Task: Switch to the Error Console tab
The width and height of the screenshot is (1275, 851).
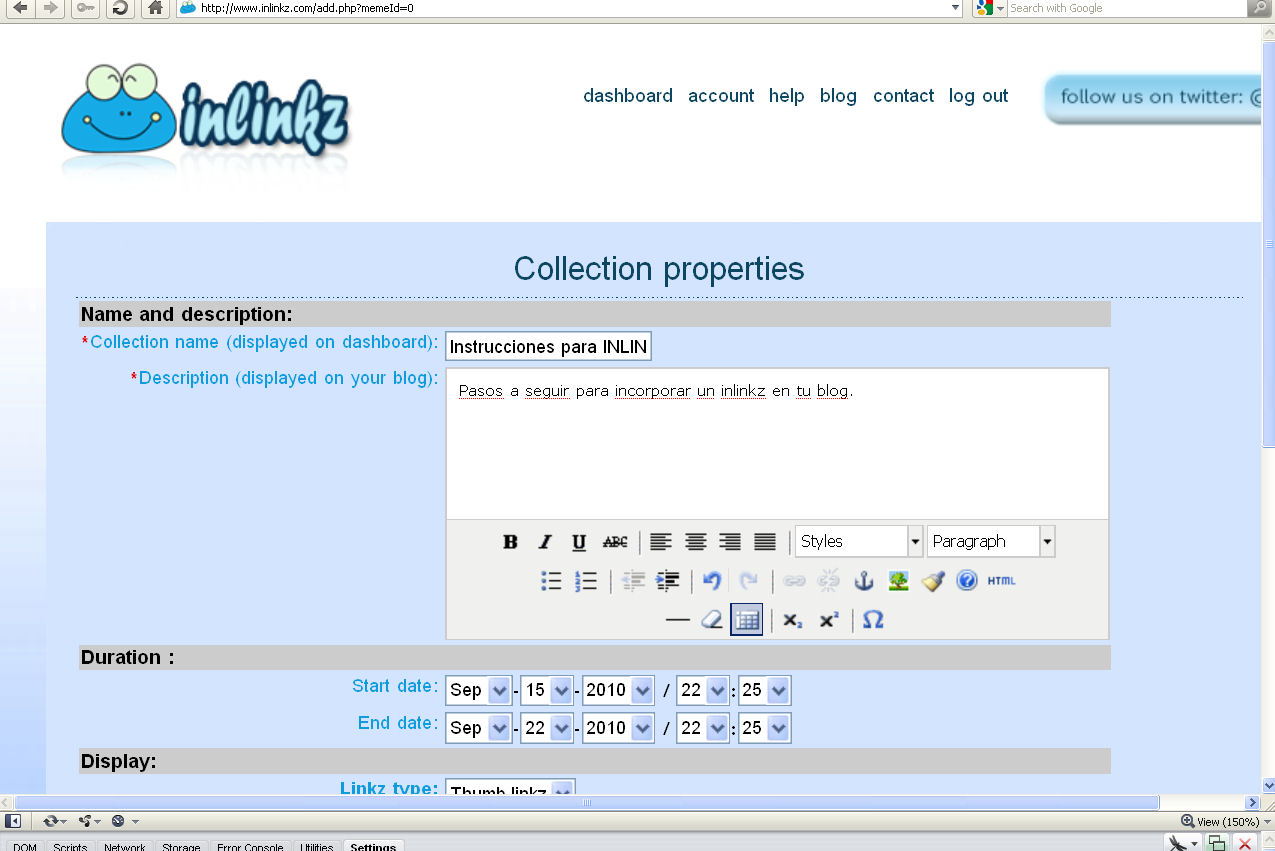Action: (249, 846)
